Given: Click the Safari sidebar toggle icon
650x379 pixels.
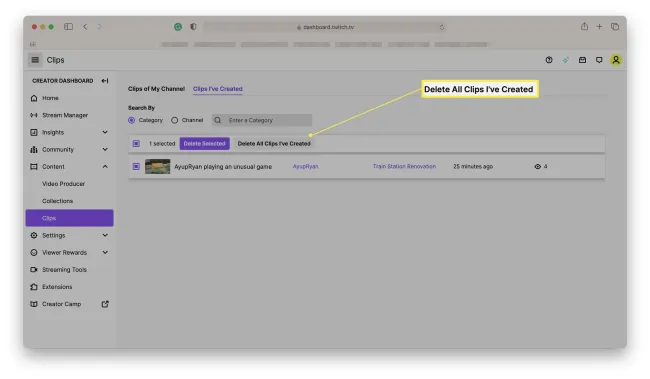Looking at the screenshot, I should point(68,27).
